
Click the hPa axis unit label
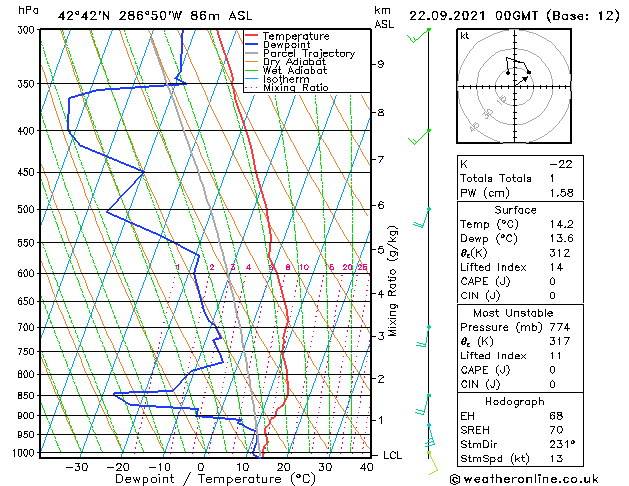[28, 11]
